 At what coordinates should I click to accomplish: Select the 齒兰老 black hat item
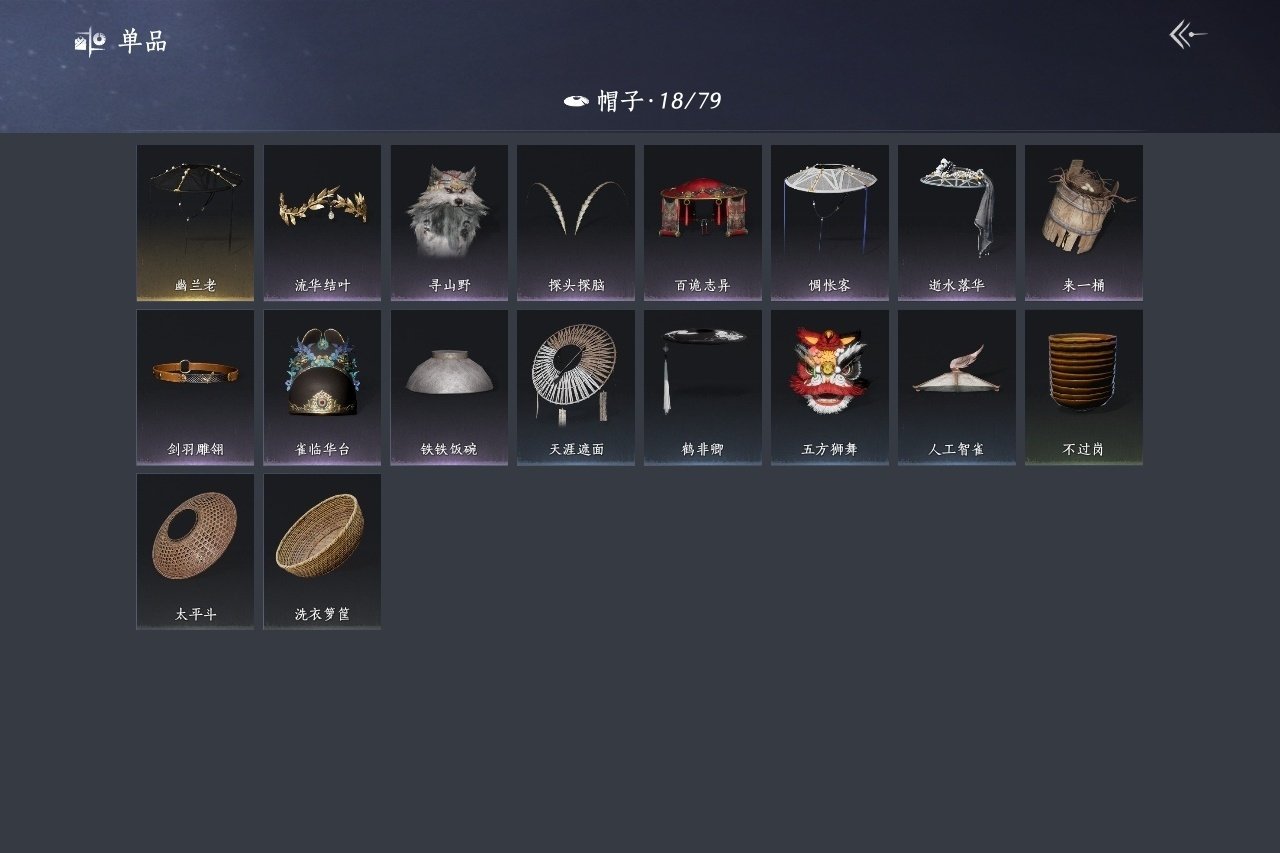pyautogui.click(x=195, y=222)
